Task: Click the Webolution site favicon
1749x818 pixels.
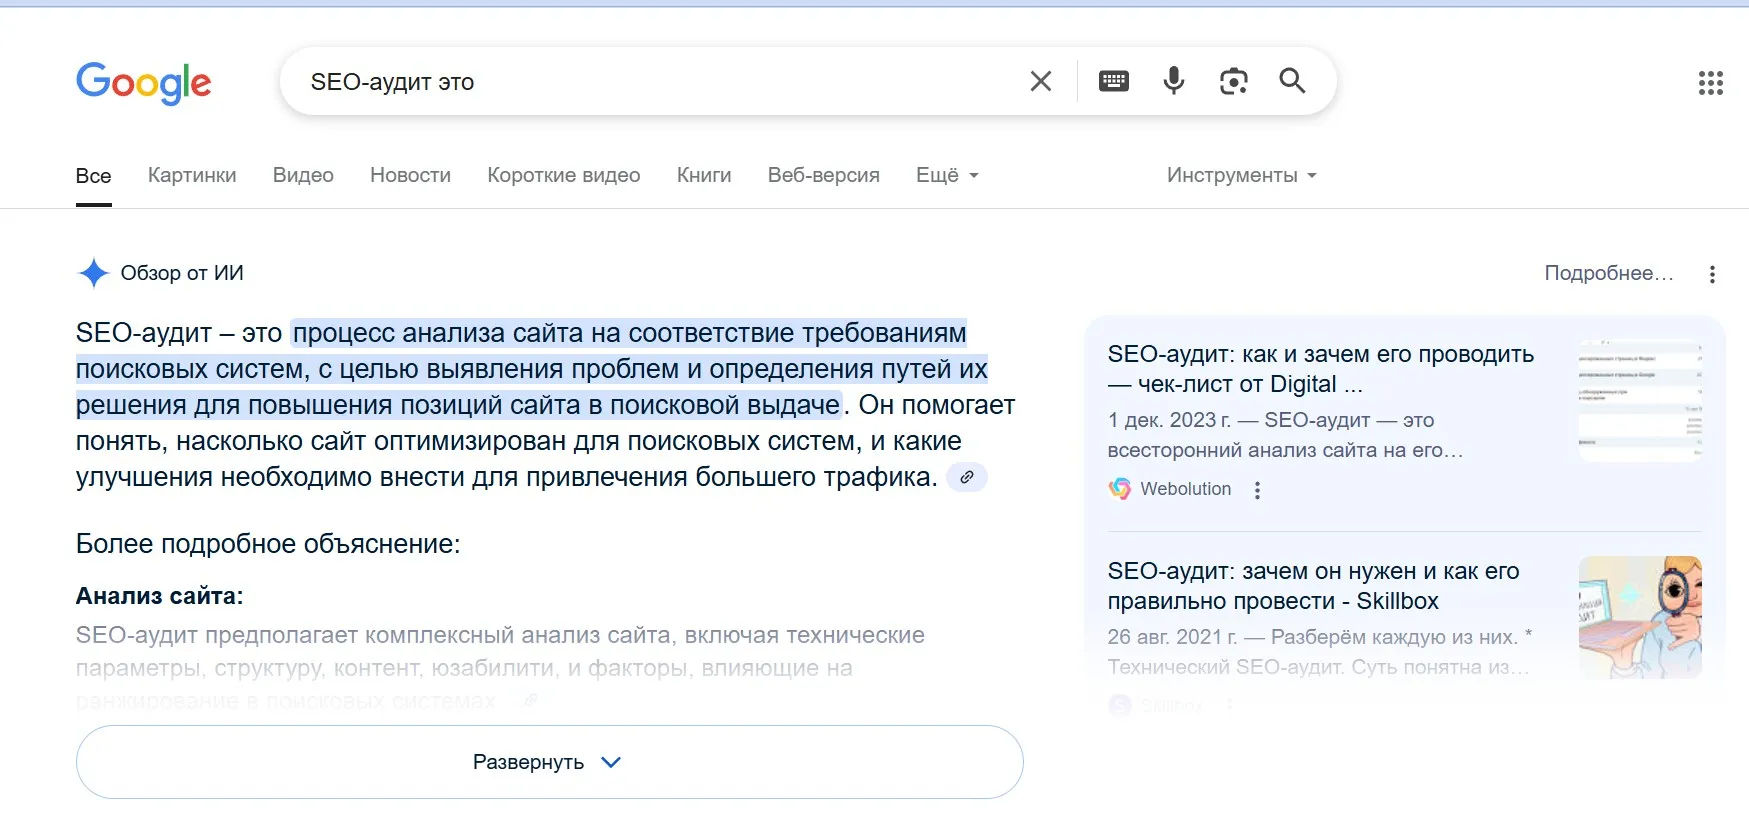Action: 1120,489
